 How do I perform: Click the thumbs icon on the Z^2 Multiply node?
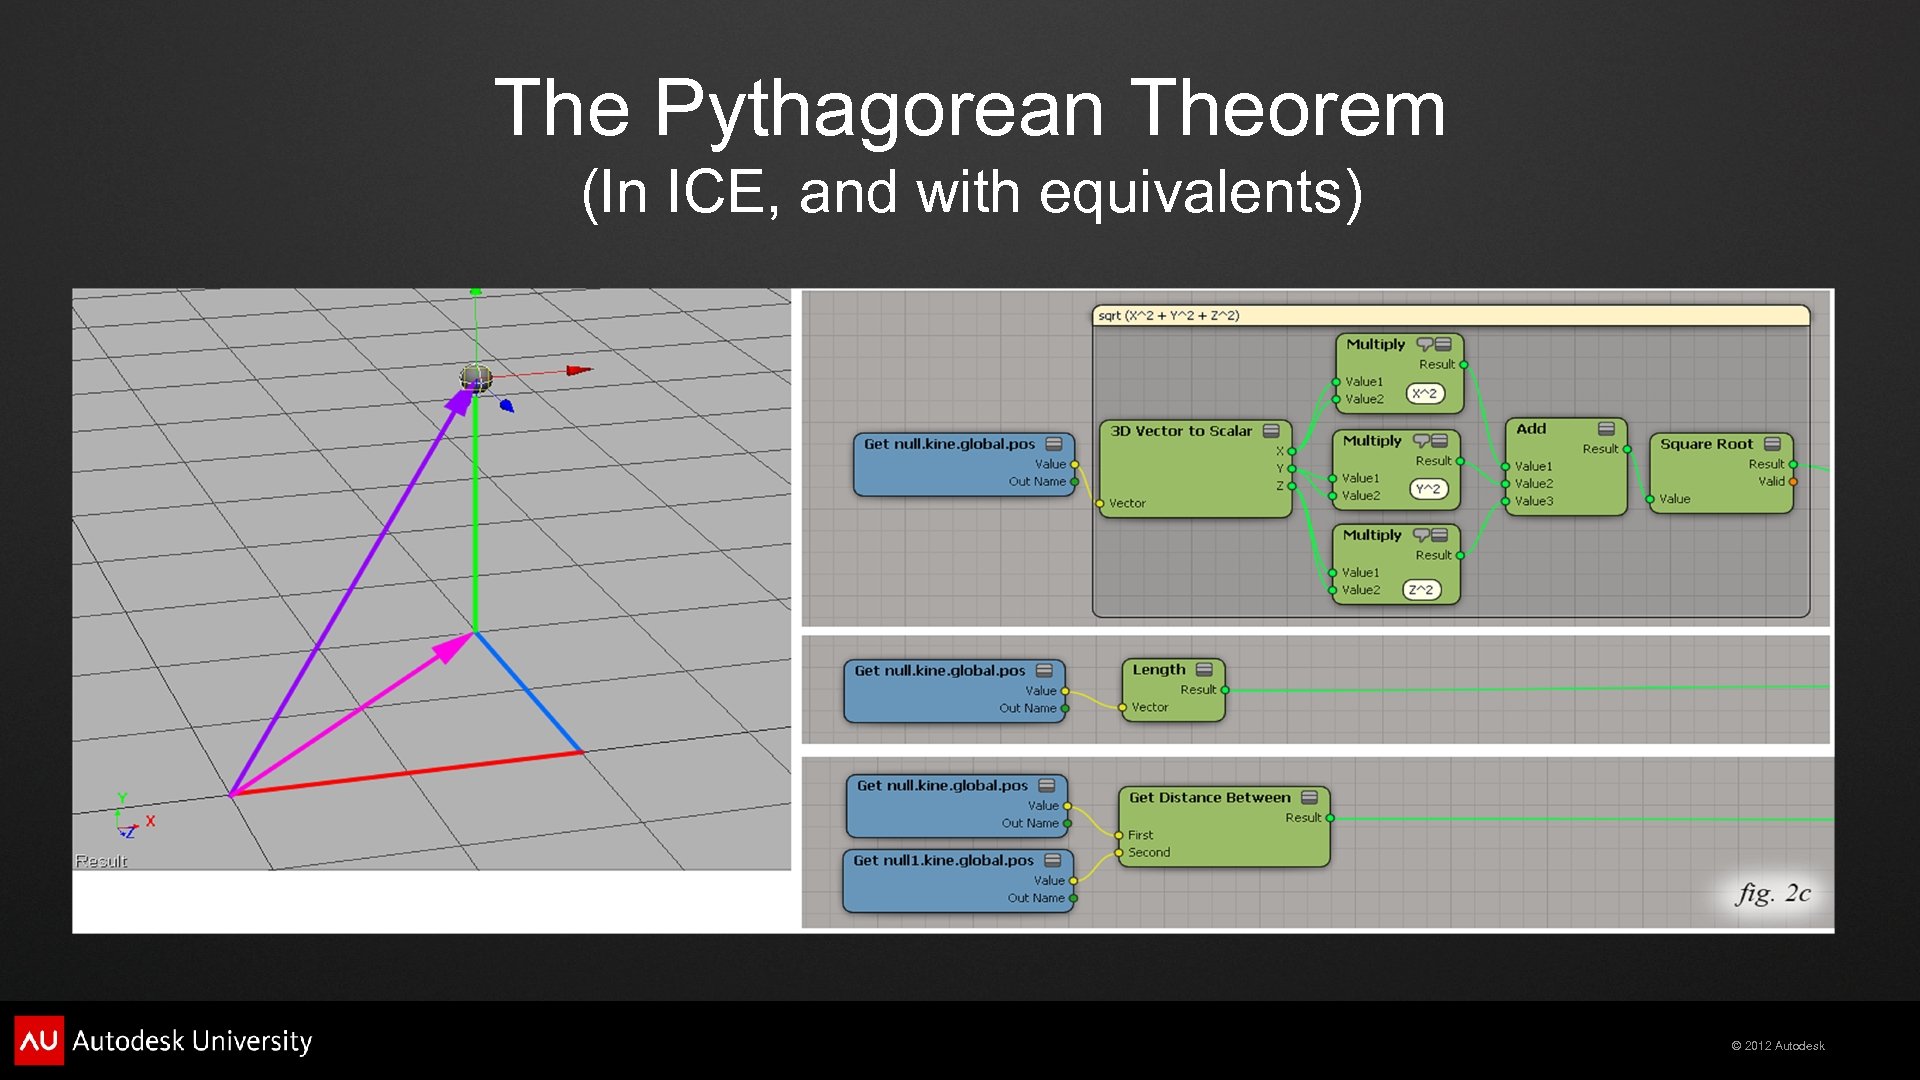point(1419,535)
